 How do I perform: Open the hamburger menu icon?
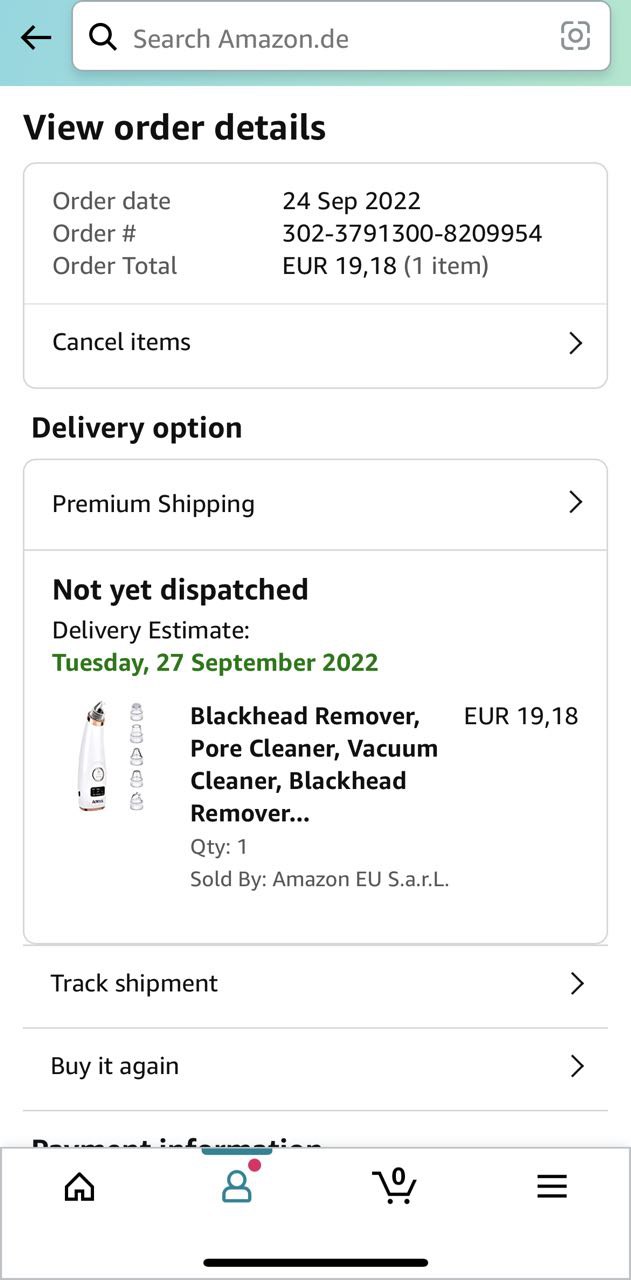click(551, 1186)
